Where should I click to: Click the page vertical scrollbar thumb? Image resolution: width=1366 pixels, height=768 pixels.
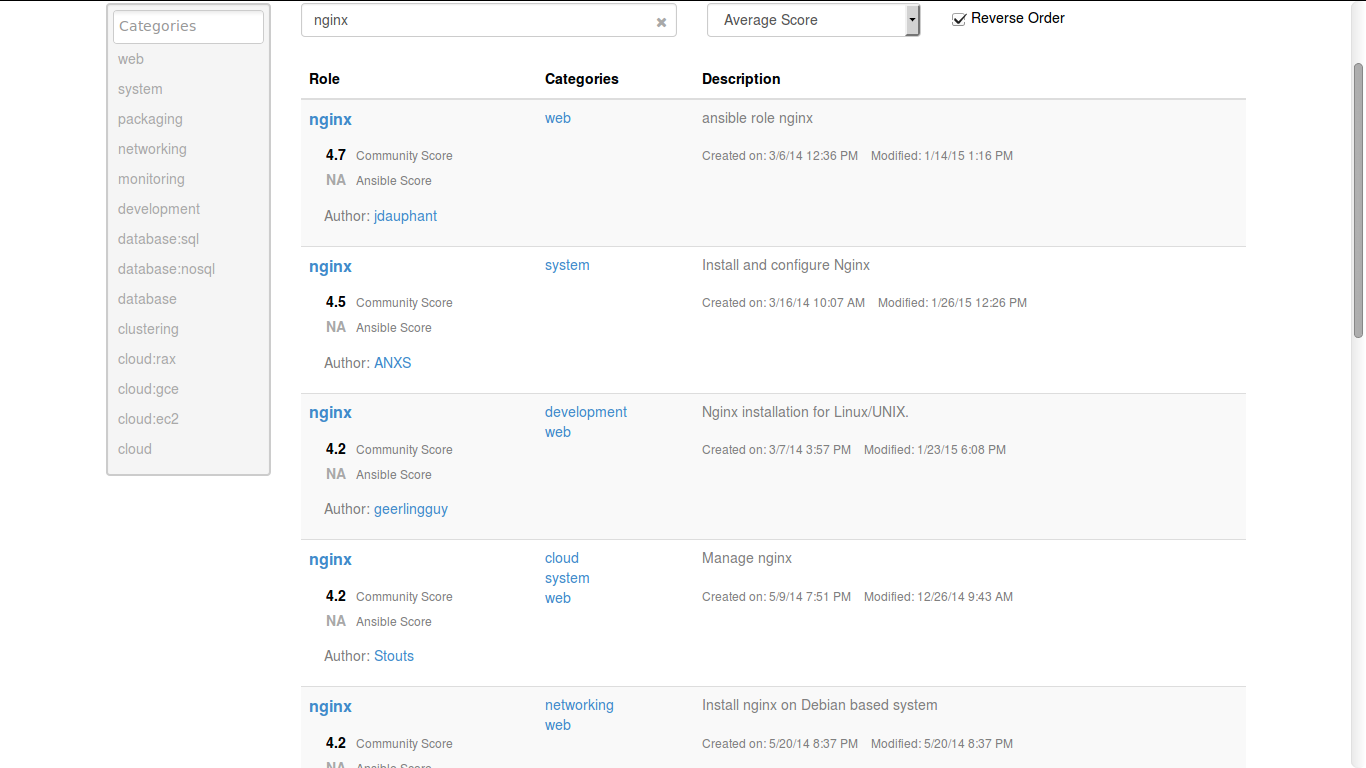point(1358,200)
